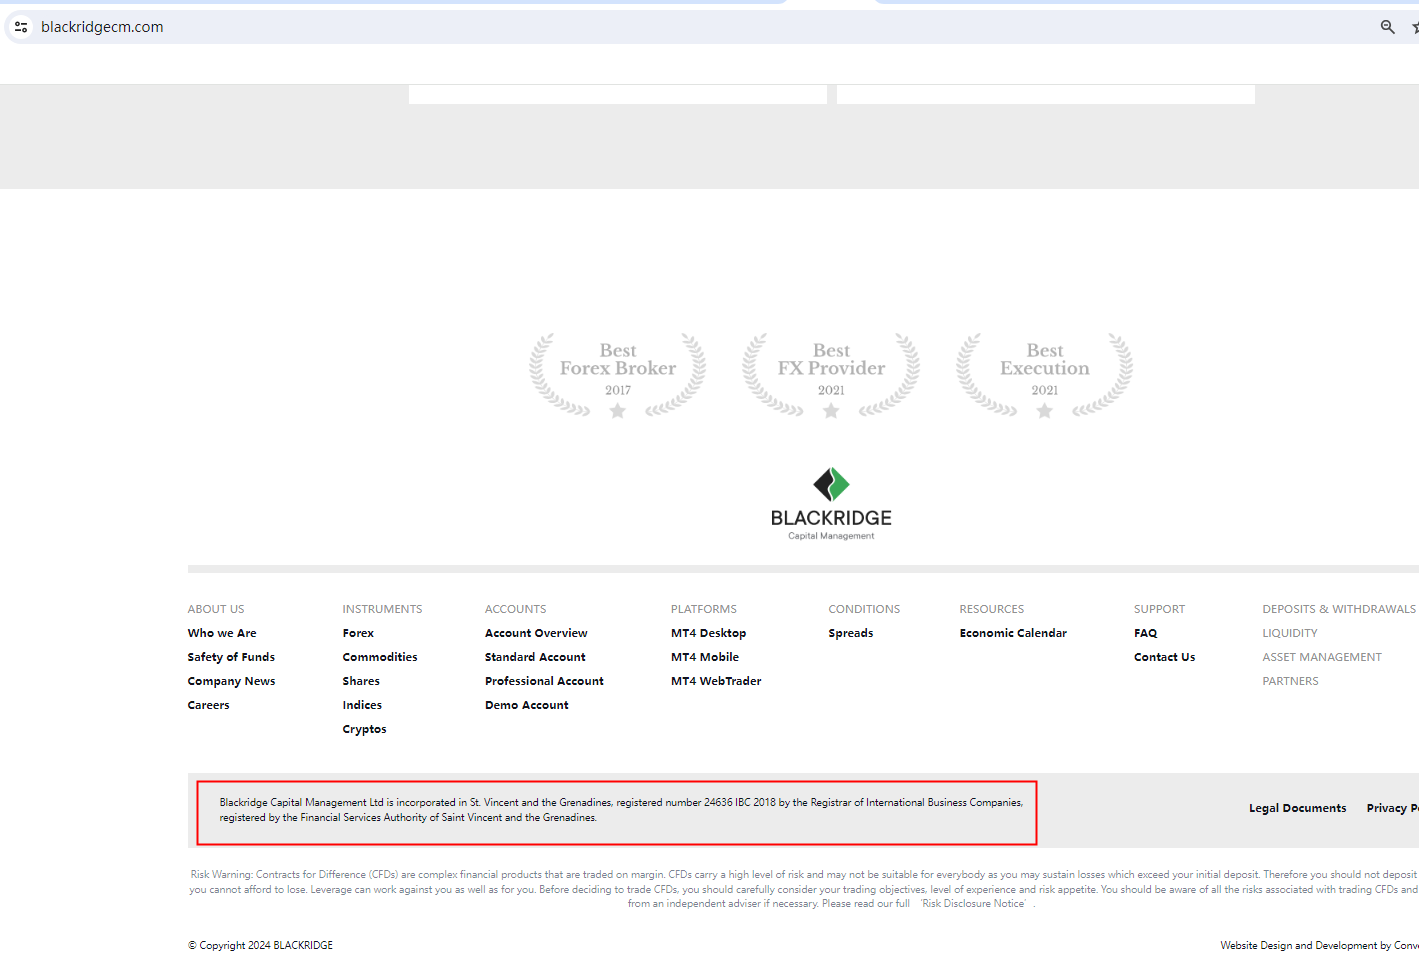Open the Economic Calendar resource
This screenshot has width=1419, height=962.
tap(1013, 633)
